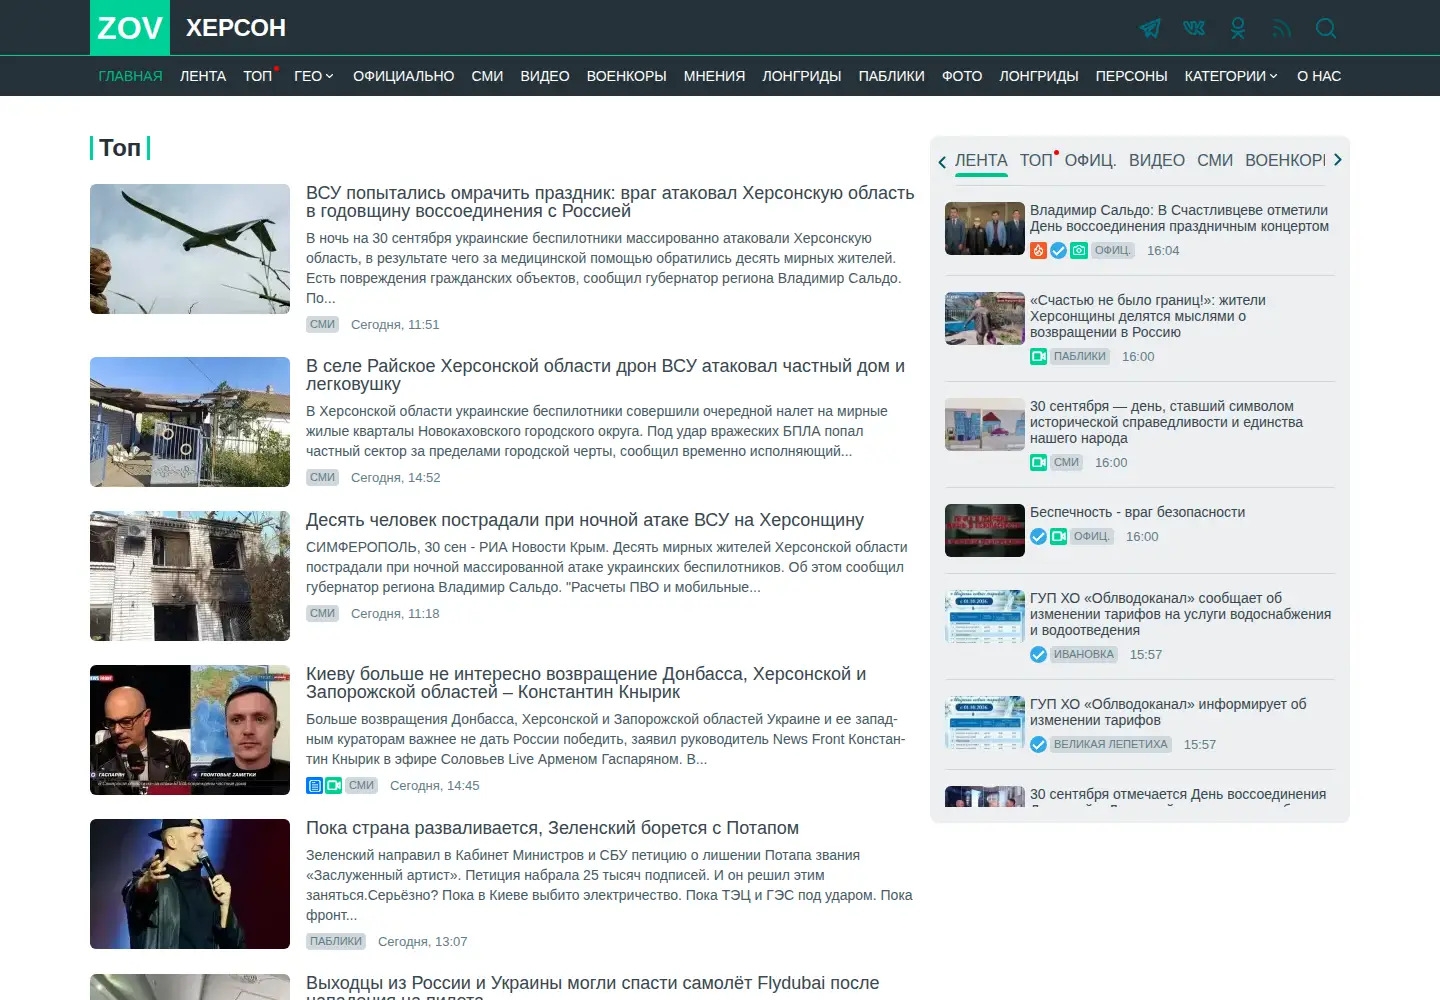Click verified checkmark next to ВЕЛИКАЯ ЛЕПЕТИХА tag
This screenshot has width=1440, height=1000.
[x=1038, y=744]
